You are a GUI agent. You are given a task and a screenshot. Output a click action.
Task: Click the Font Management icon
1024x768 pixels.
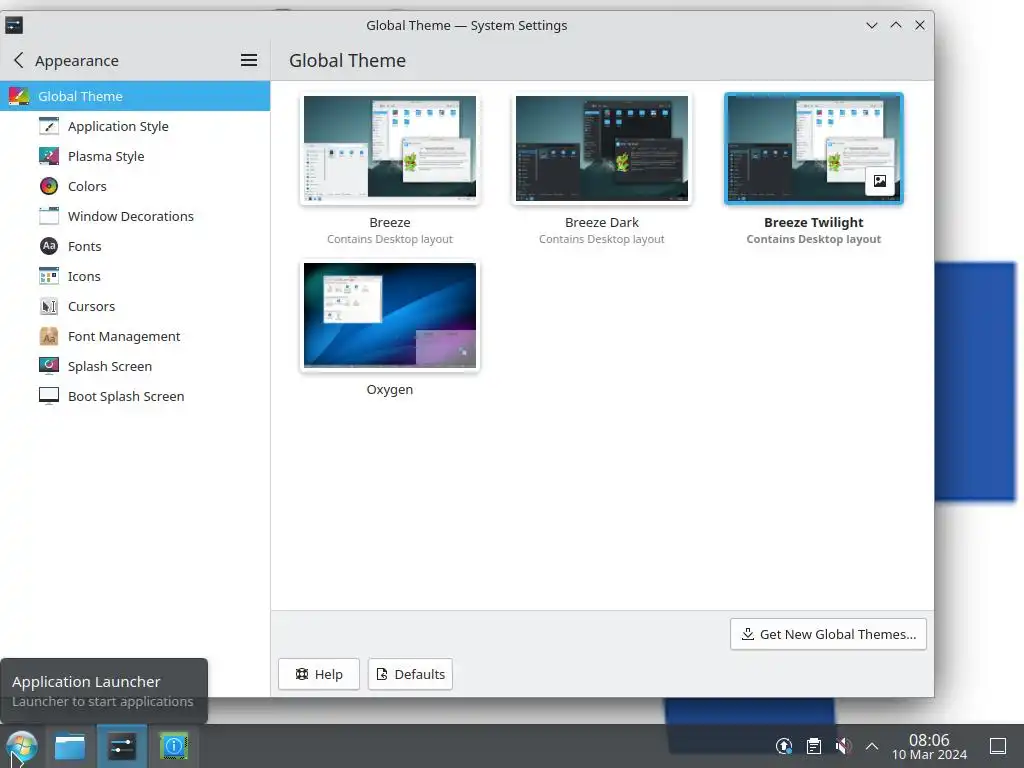click(x=49, y=336)
